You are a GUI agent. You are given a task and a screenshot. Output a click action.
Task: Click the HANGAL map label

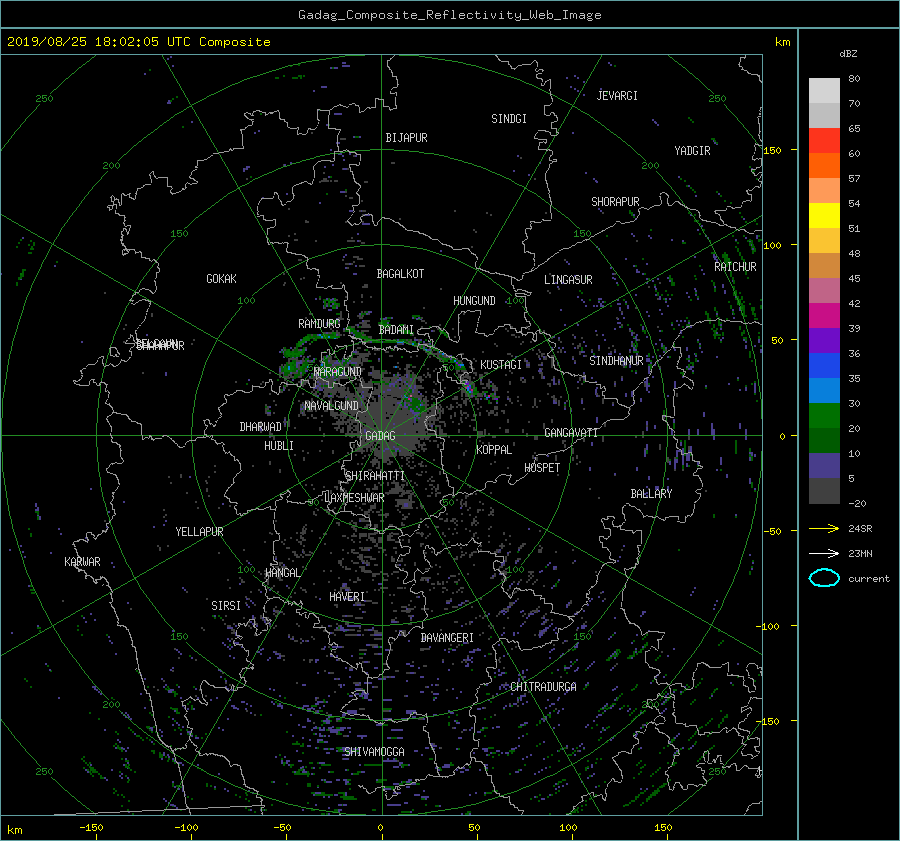282,573
